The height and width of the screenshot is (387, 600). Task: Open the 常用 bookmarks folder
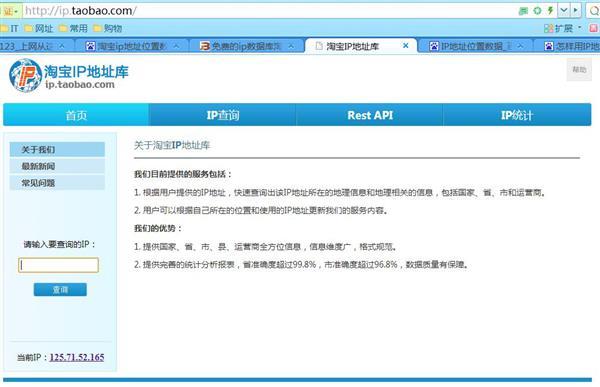tap(73, 28)
